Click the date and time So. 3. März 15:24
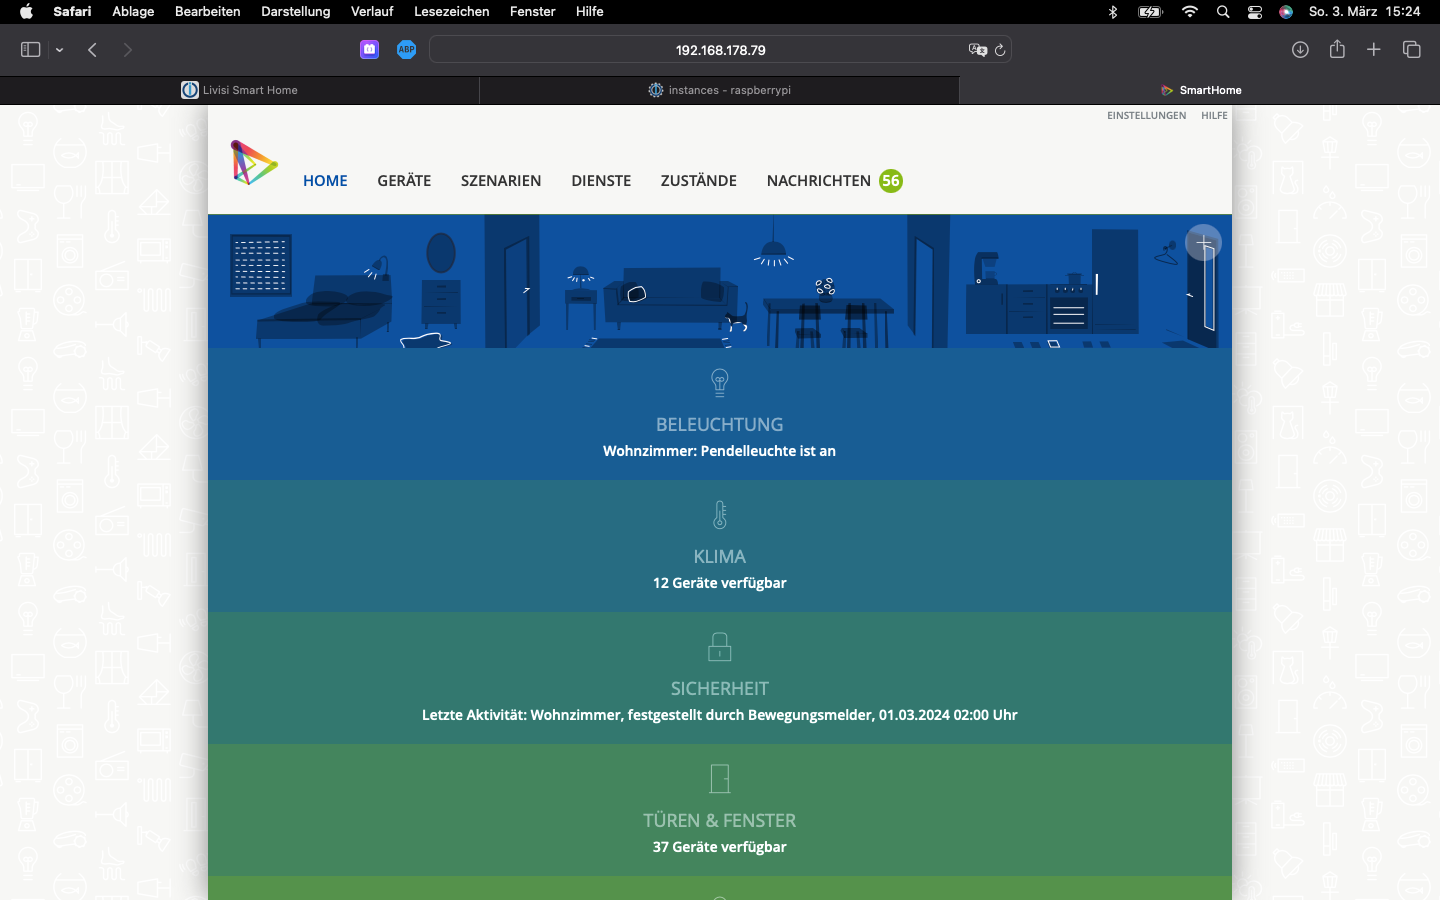The height and width of the screenshot is (900, 1440). [x=1364, y=11]
